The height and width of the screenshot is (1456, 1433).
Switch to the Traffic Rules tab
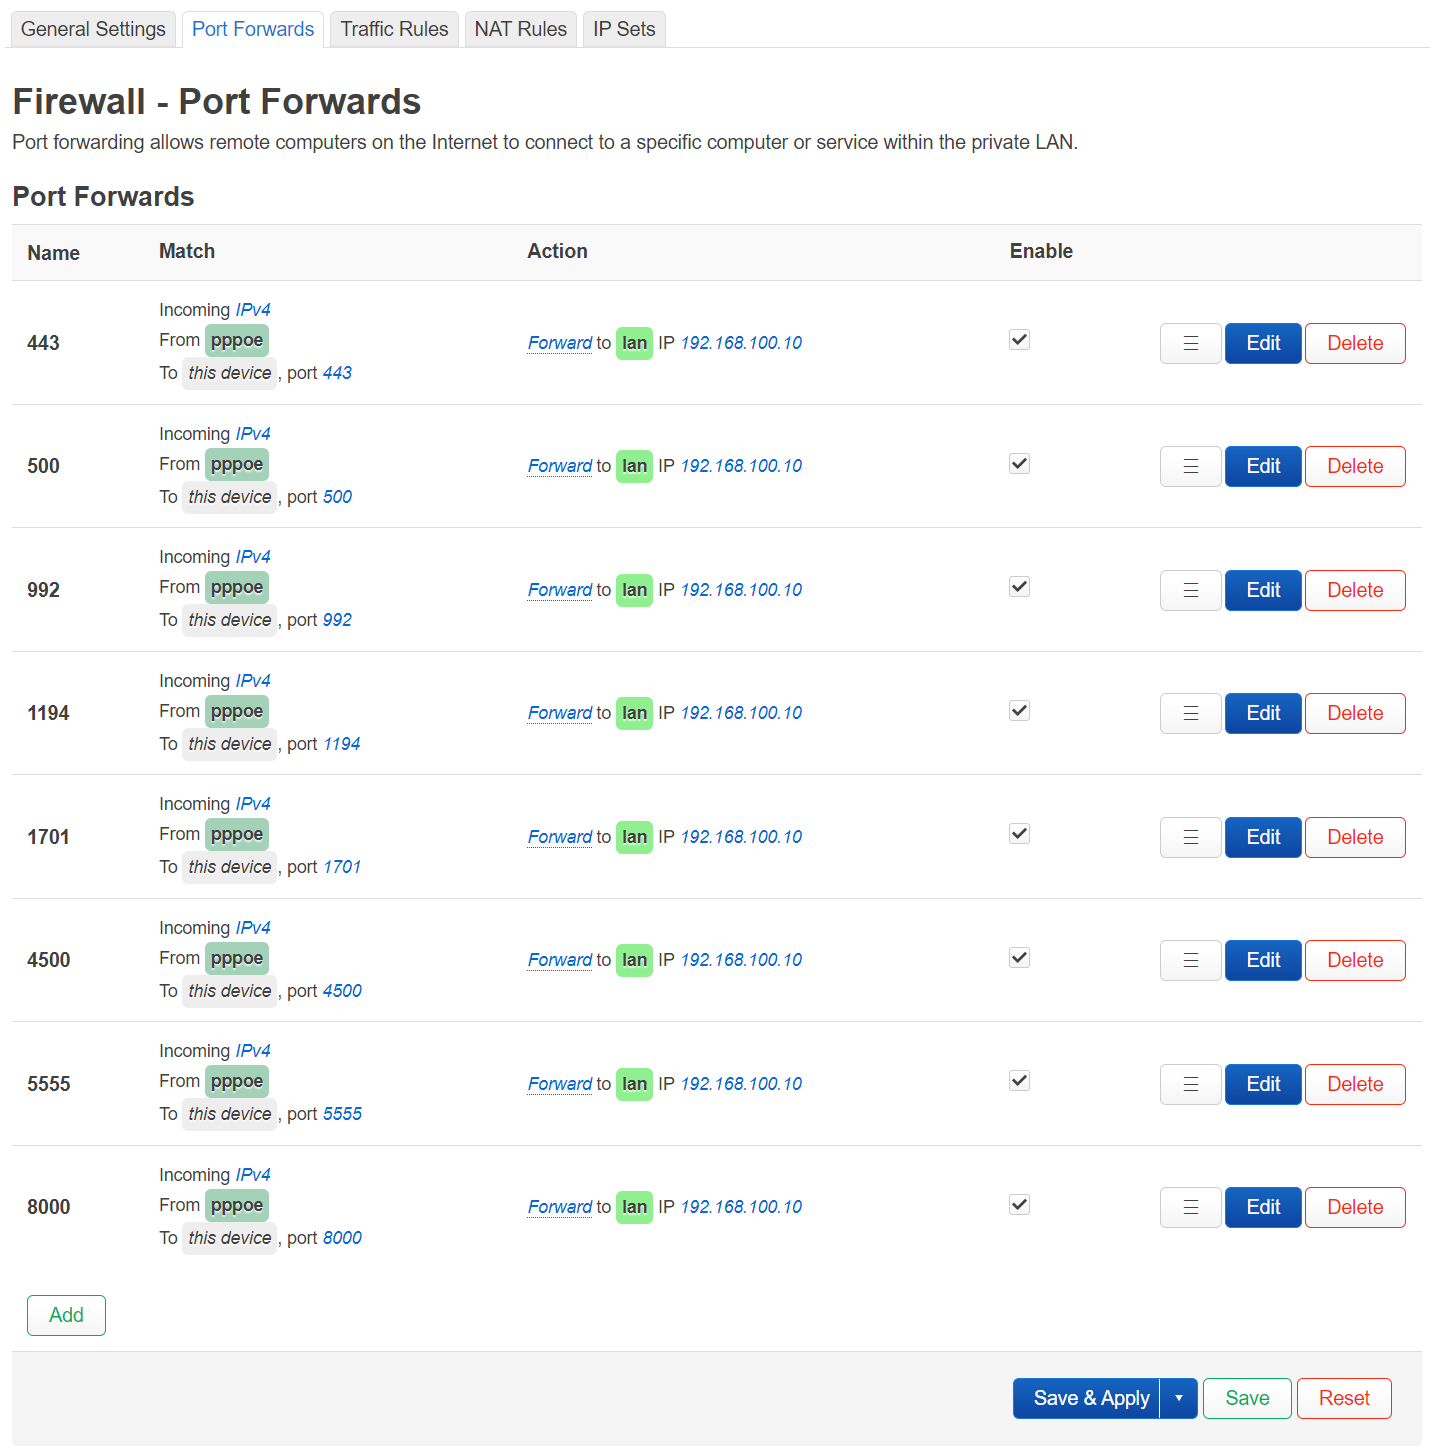394,29
